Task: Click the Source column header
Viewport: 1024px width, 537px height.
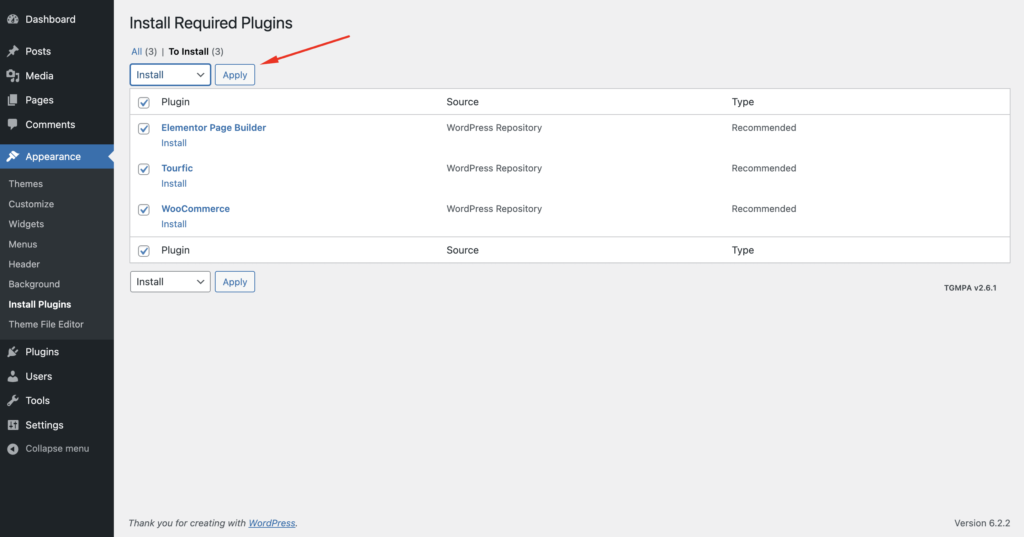Action: (462, 102)
